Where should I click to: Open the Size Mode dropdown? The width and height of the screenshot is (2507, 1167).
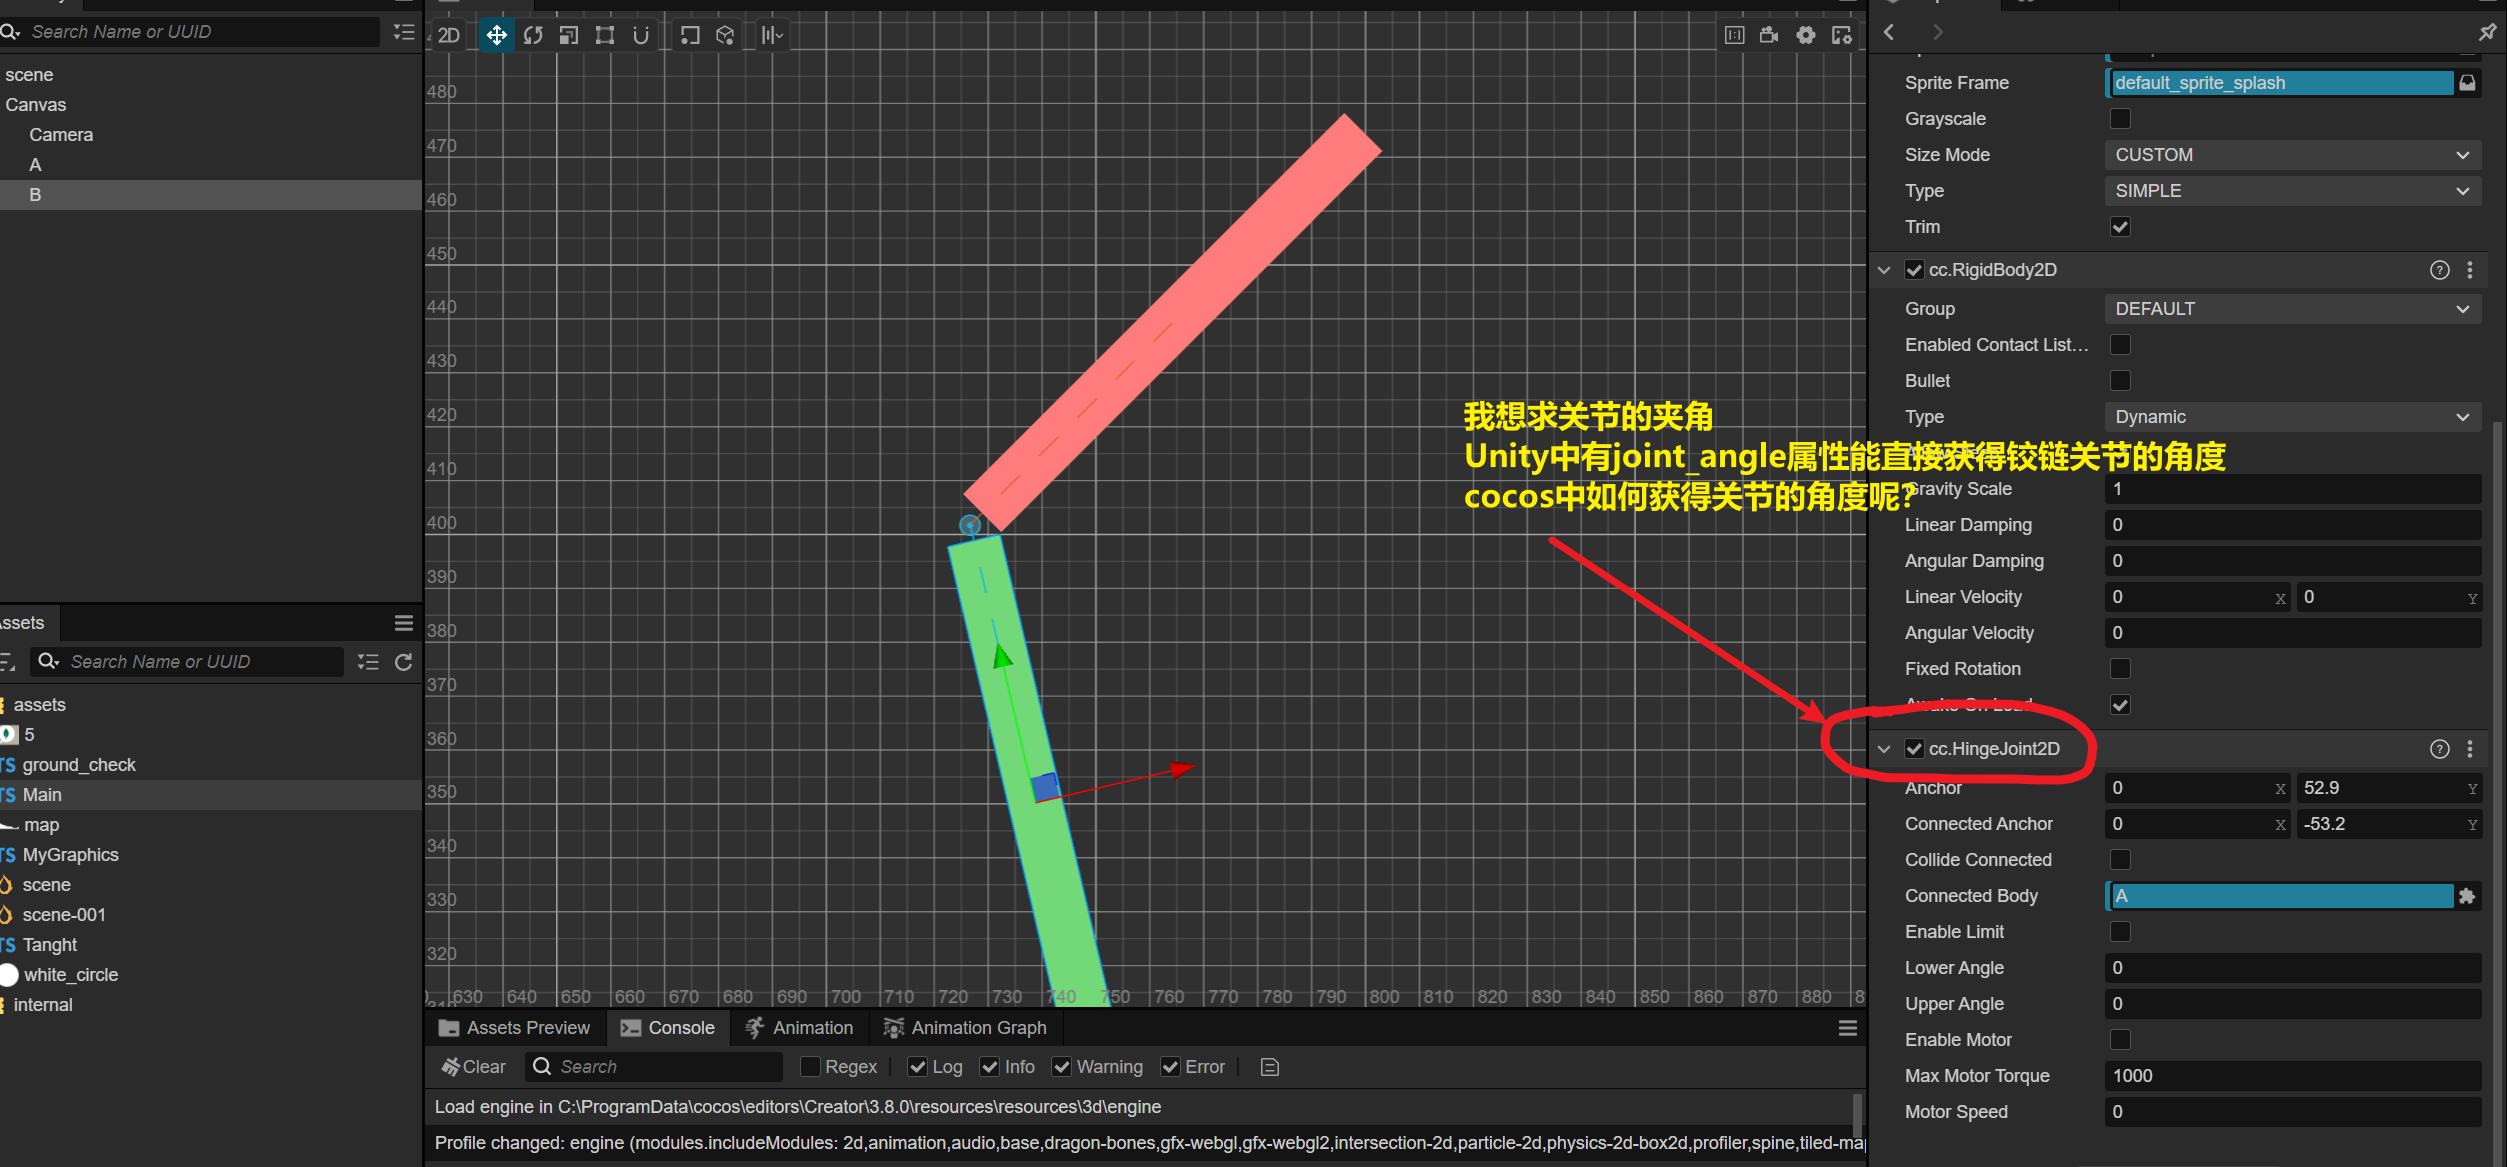coord(2292,155)
